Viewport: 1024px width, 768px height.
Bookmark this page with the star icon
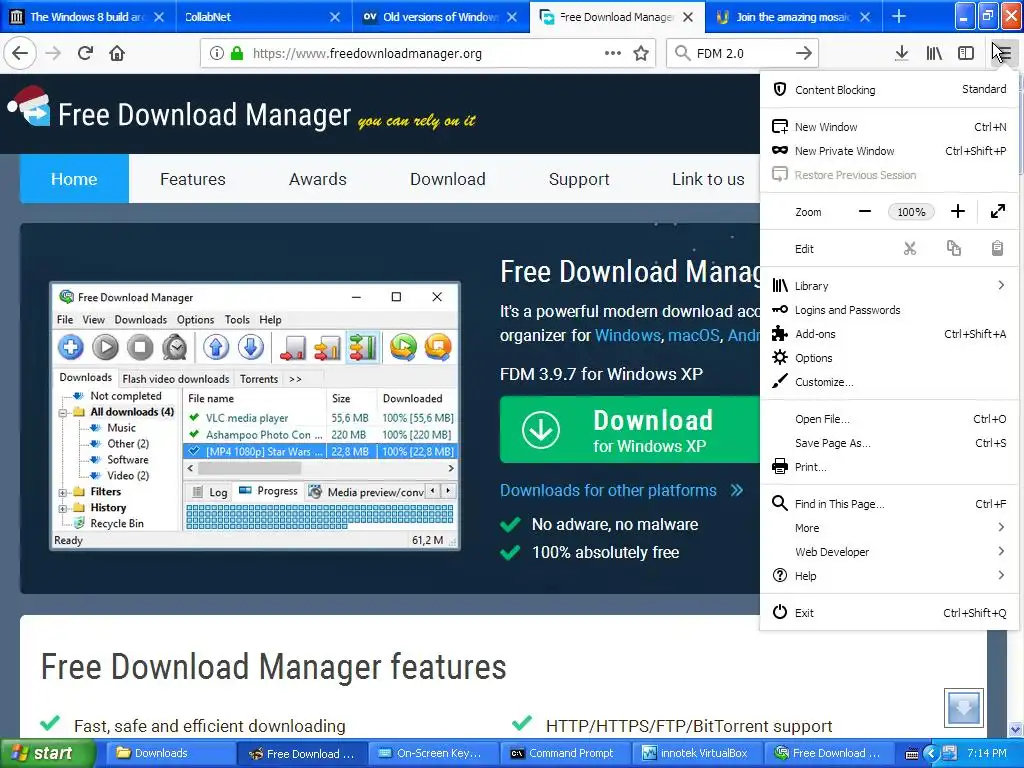click(x=641, y=54)
